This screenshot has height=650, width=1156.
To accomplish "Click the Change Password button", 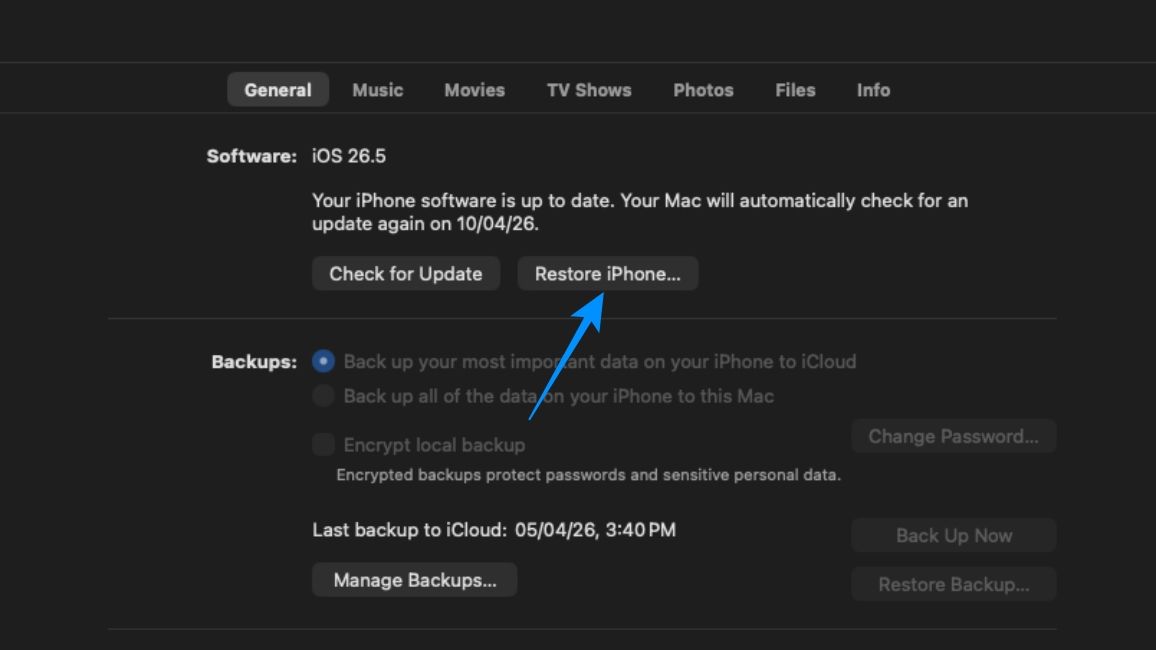I will 953,436.
